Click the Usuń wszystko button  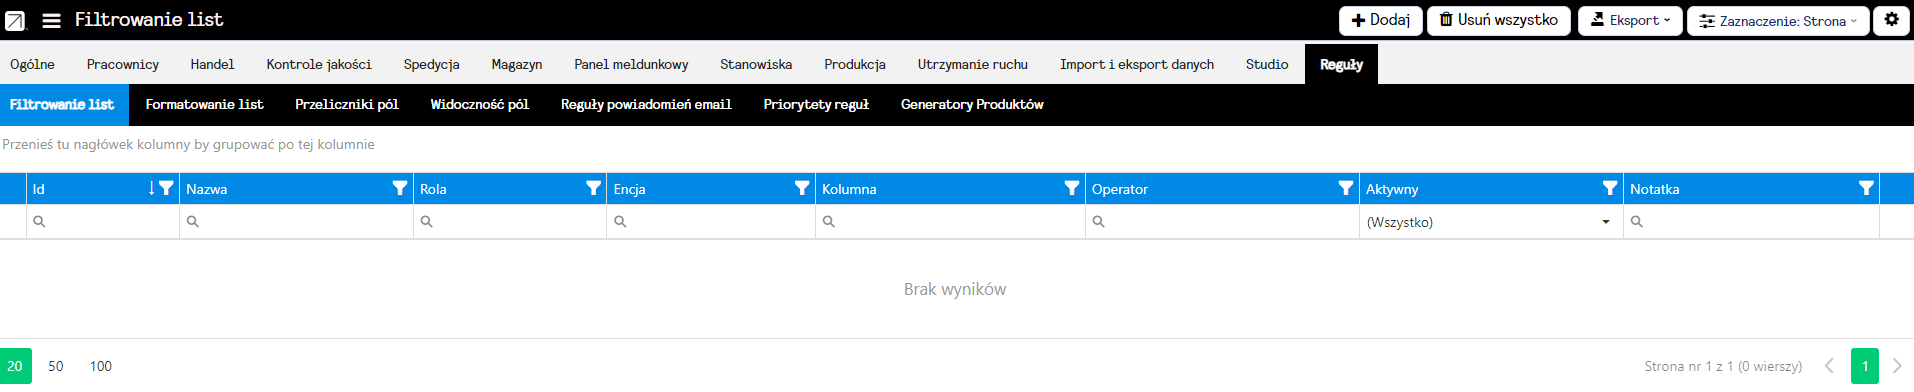(x=1499, y=20)
